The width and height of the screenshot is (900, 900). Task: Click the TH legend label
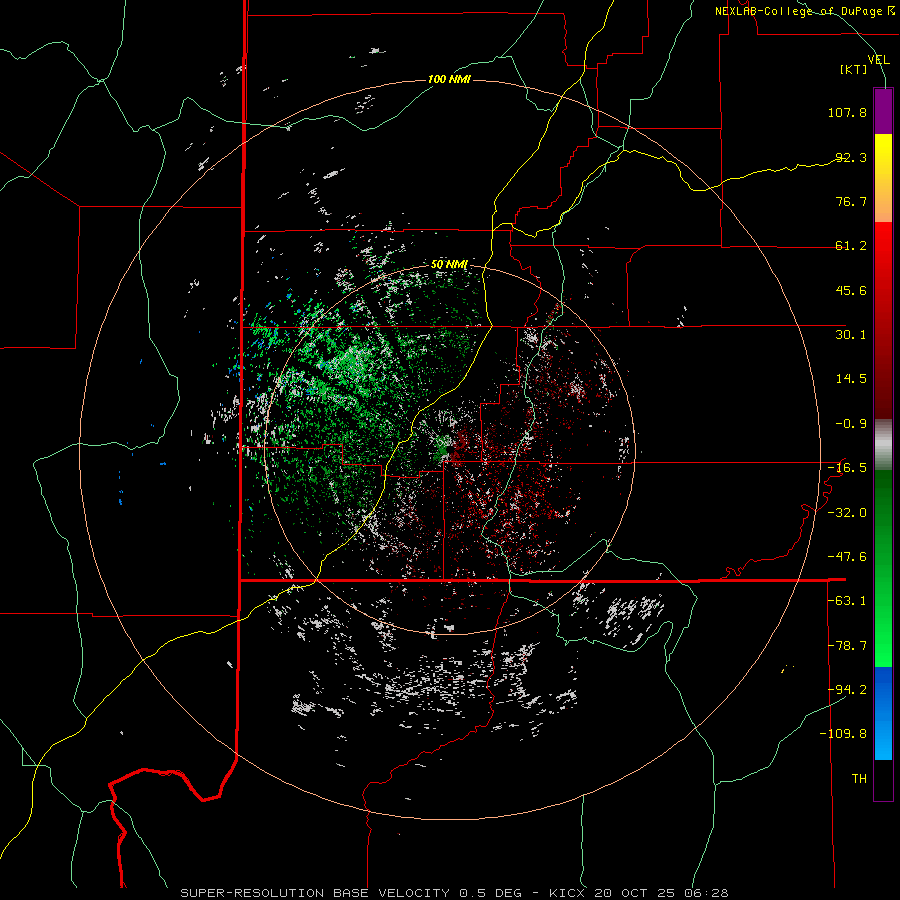pos(859,779)
